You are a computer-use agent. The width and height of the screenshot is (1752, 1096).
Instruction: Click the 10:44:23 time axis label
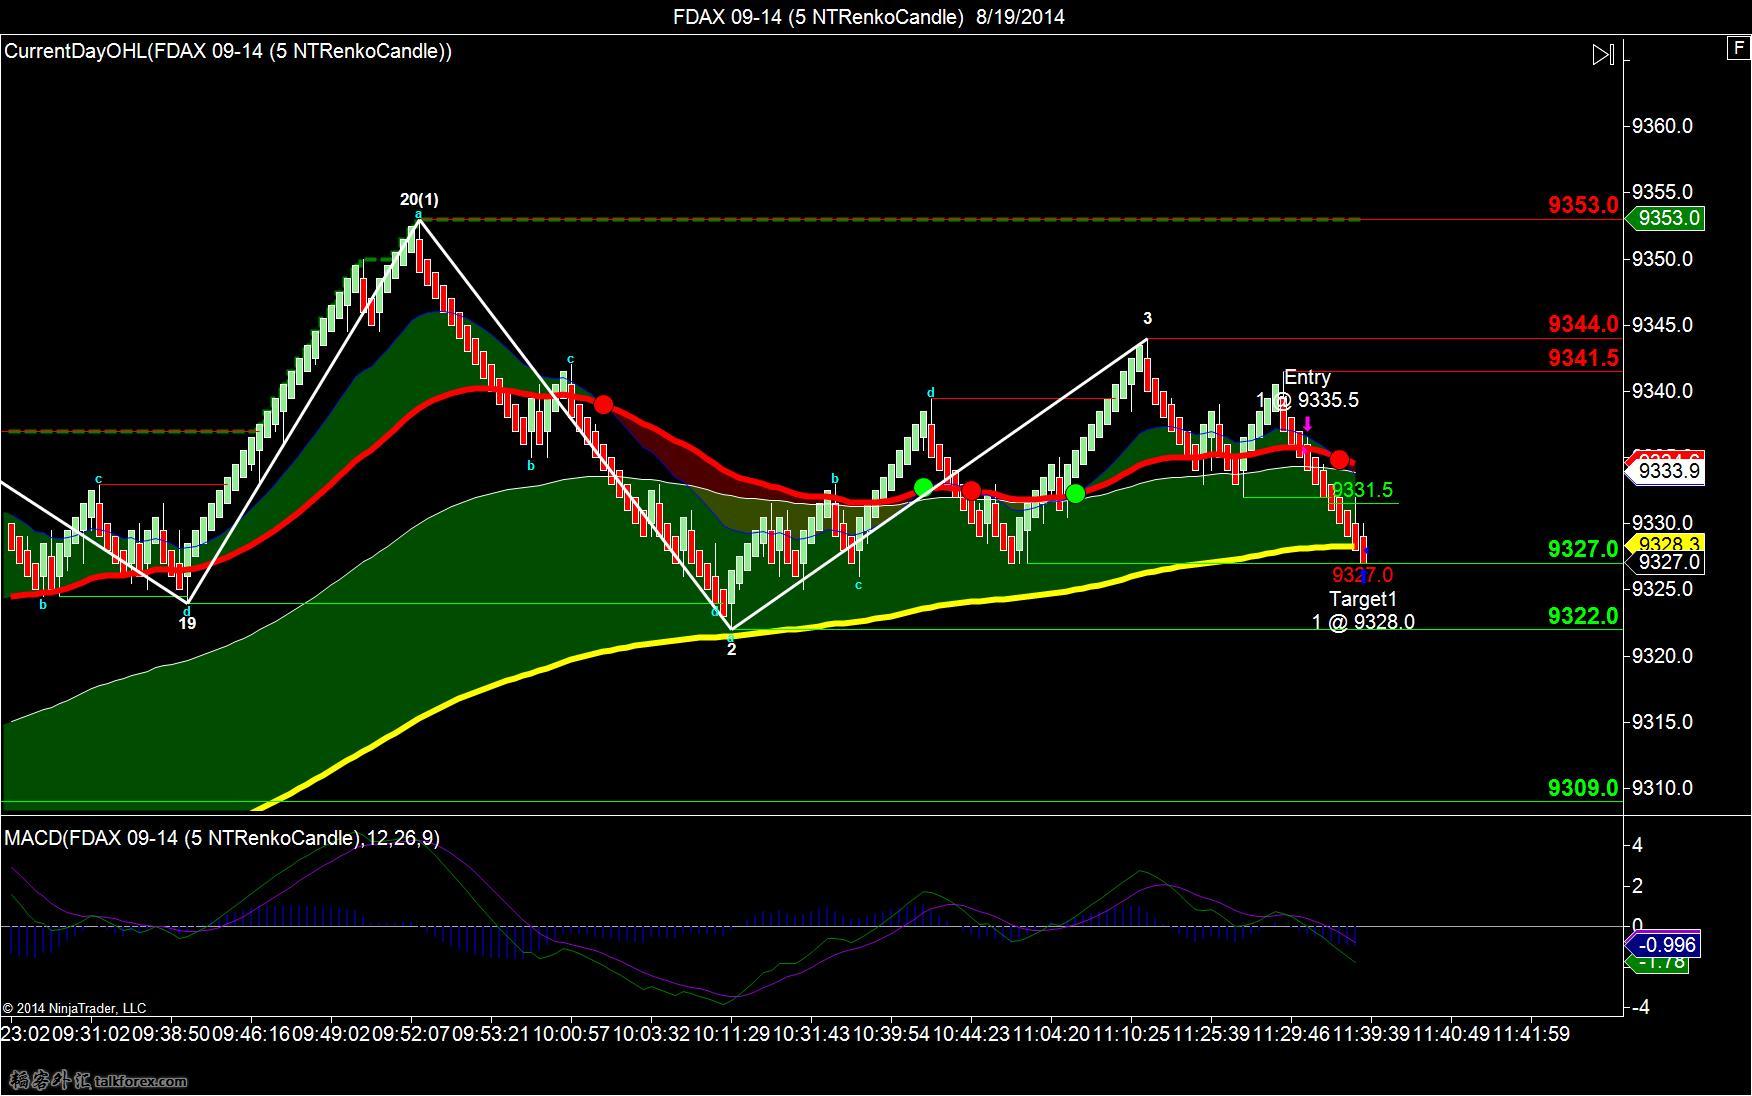pyautogui.click(x=971, y=1034)
